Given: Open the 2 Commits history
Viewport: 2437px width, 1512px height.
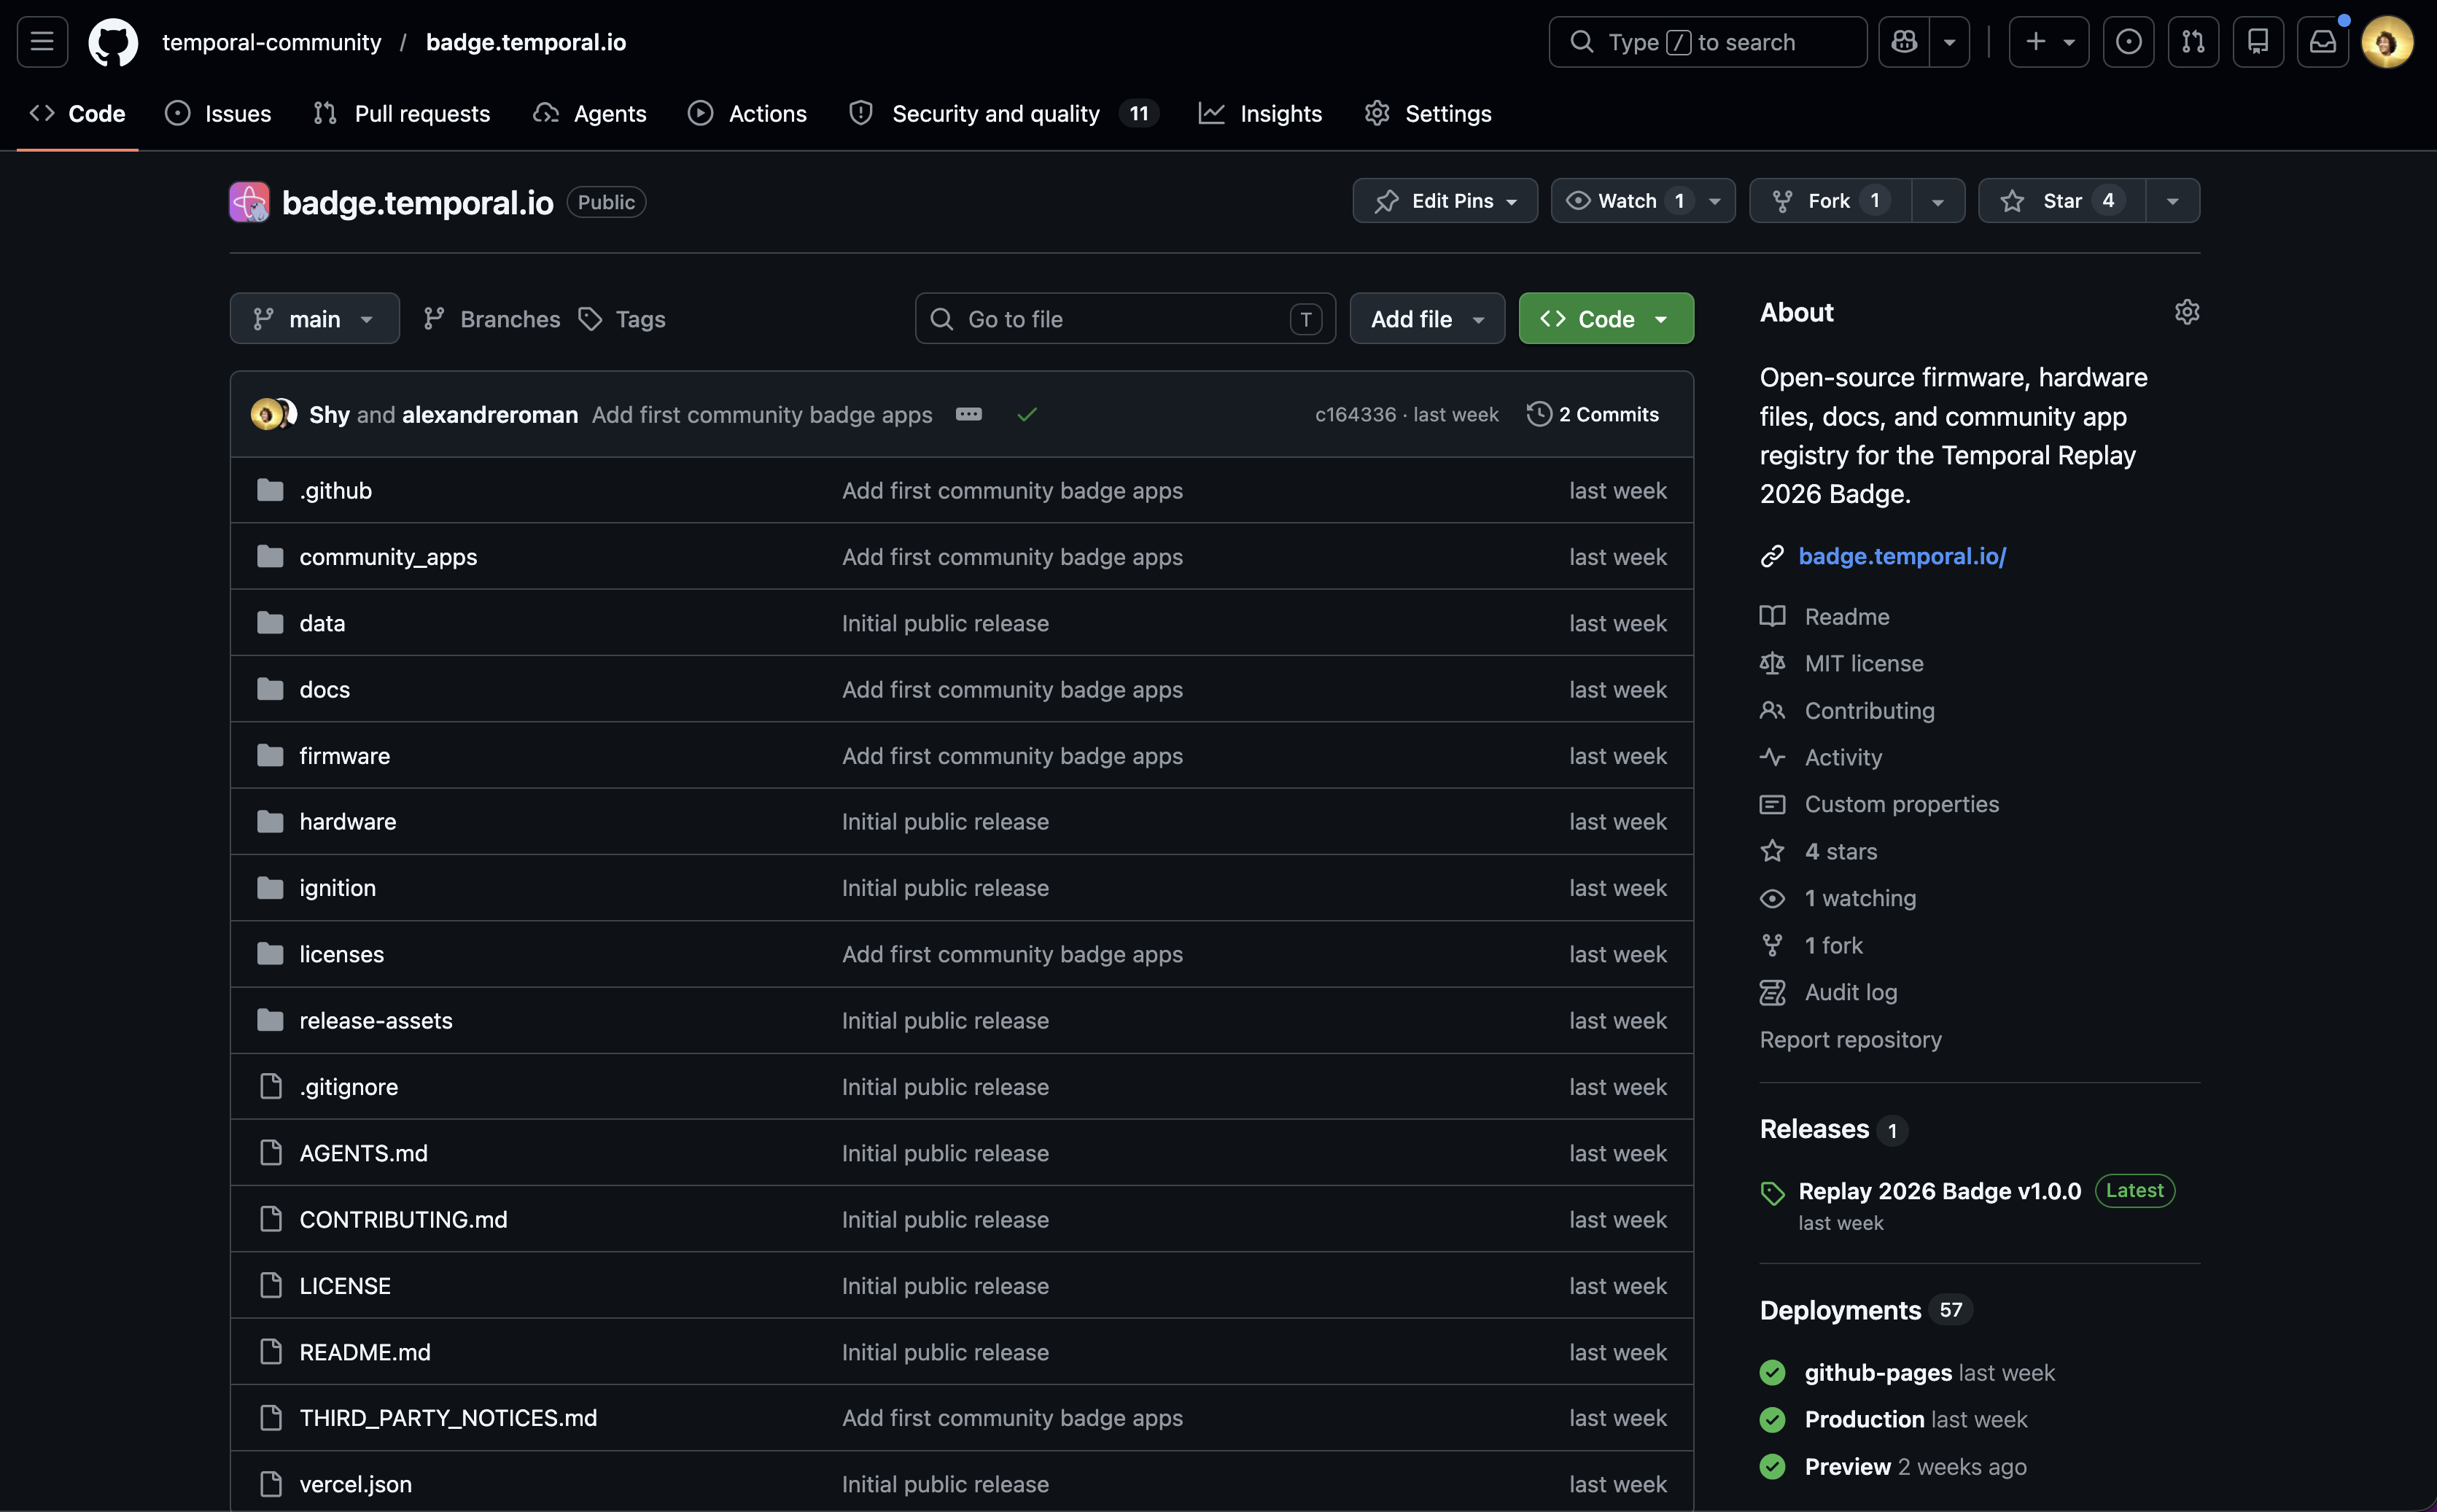Looking at the screenshot, I should tap(1593, 414).
